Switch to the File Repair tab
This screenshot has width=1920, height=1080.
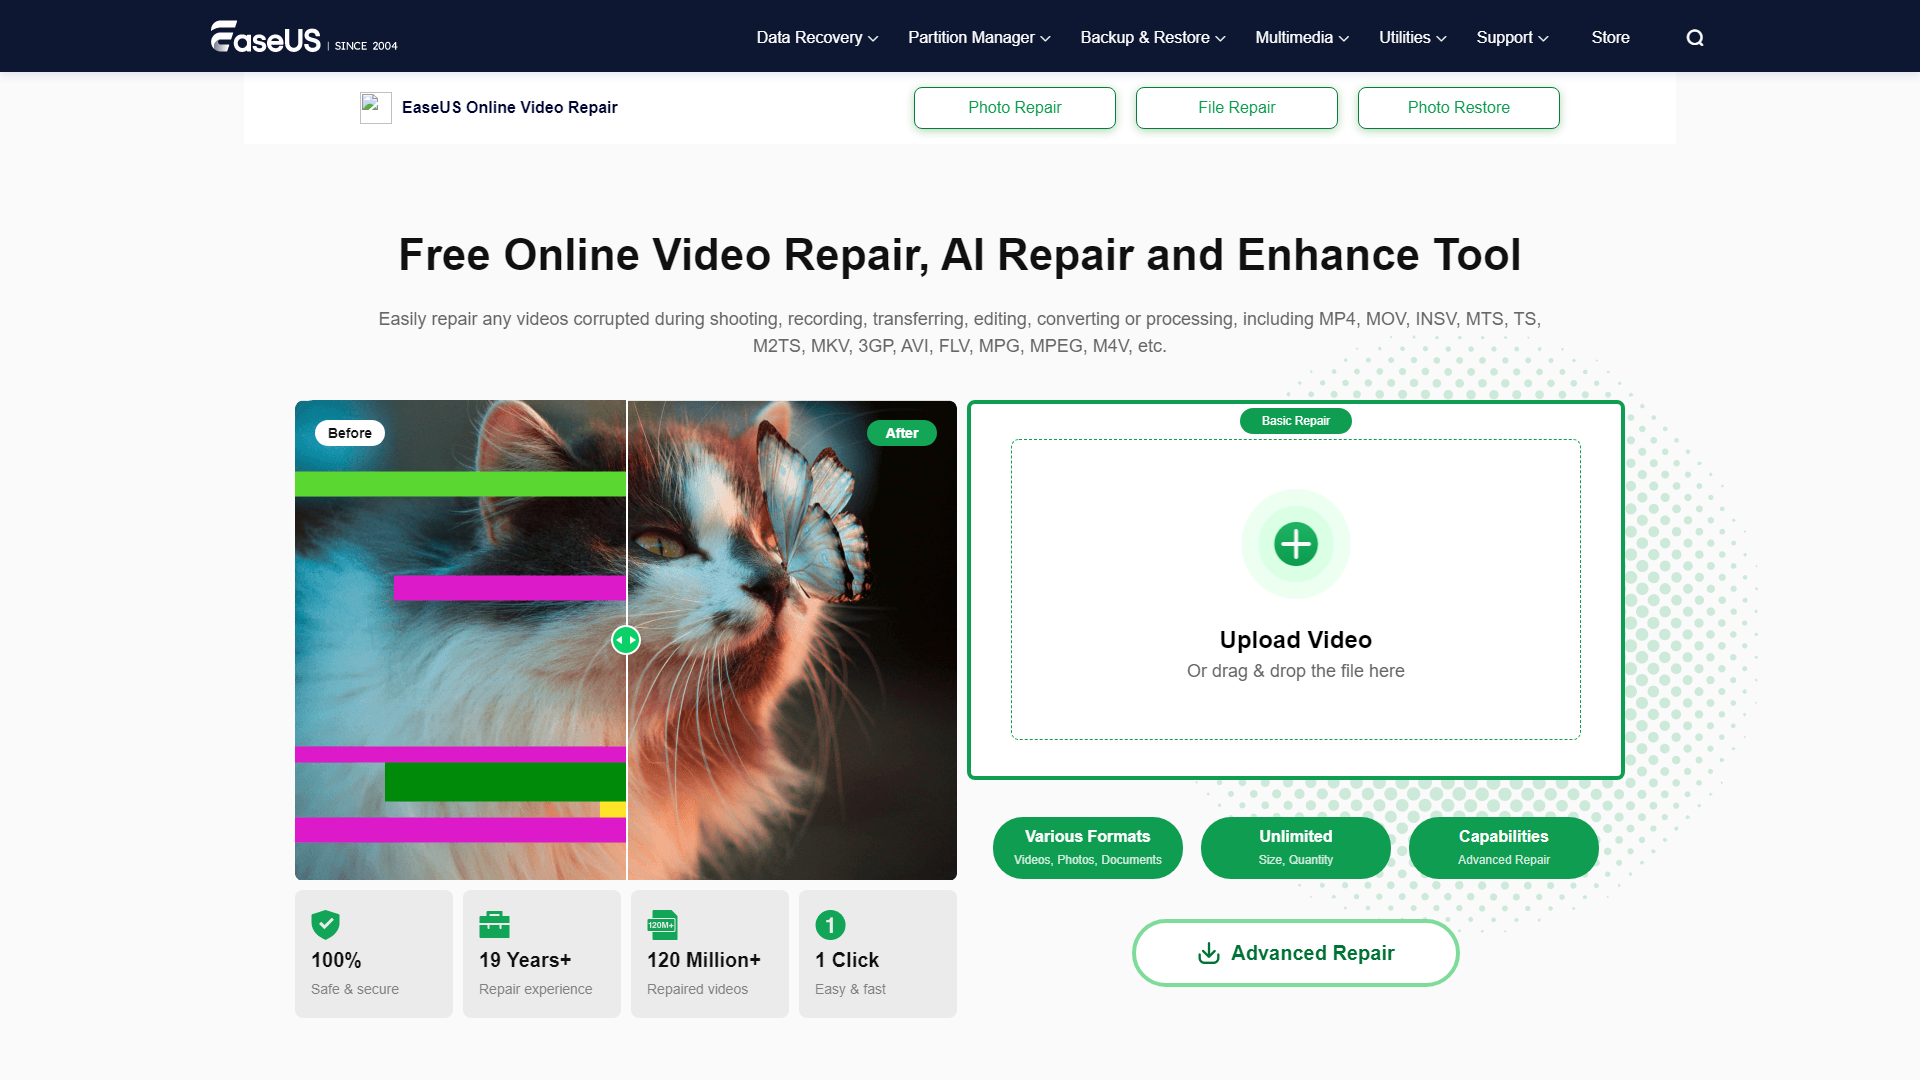[x=1236, y=108]
